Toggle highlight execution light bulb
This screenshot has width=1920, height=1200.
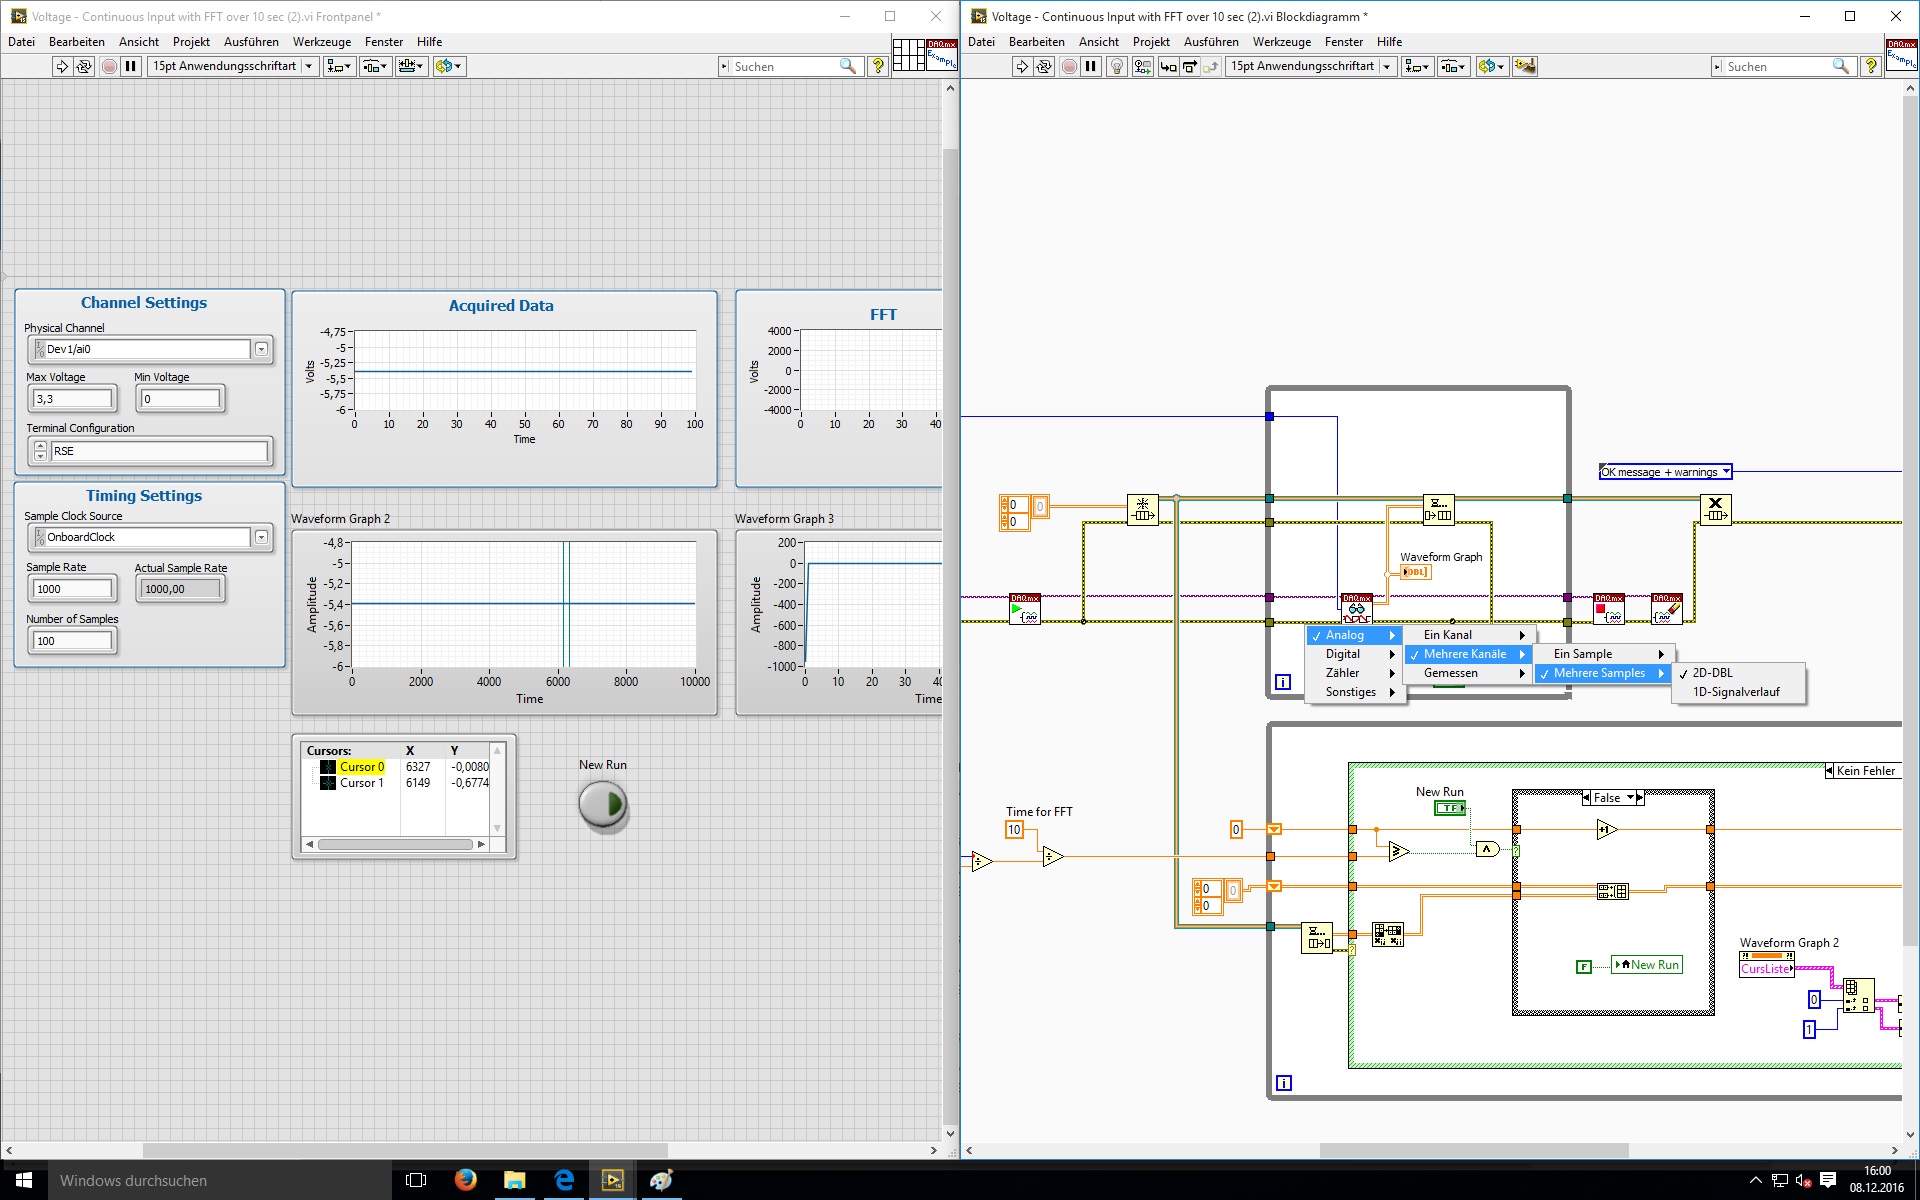[x=1117, y=66]
